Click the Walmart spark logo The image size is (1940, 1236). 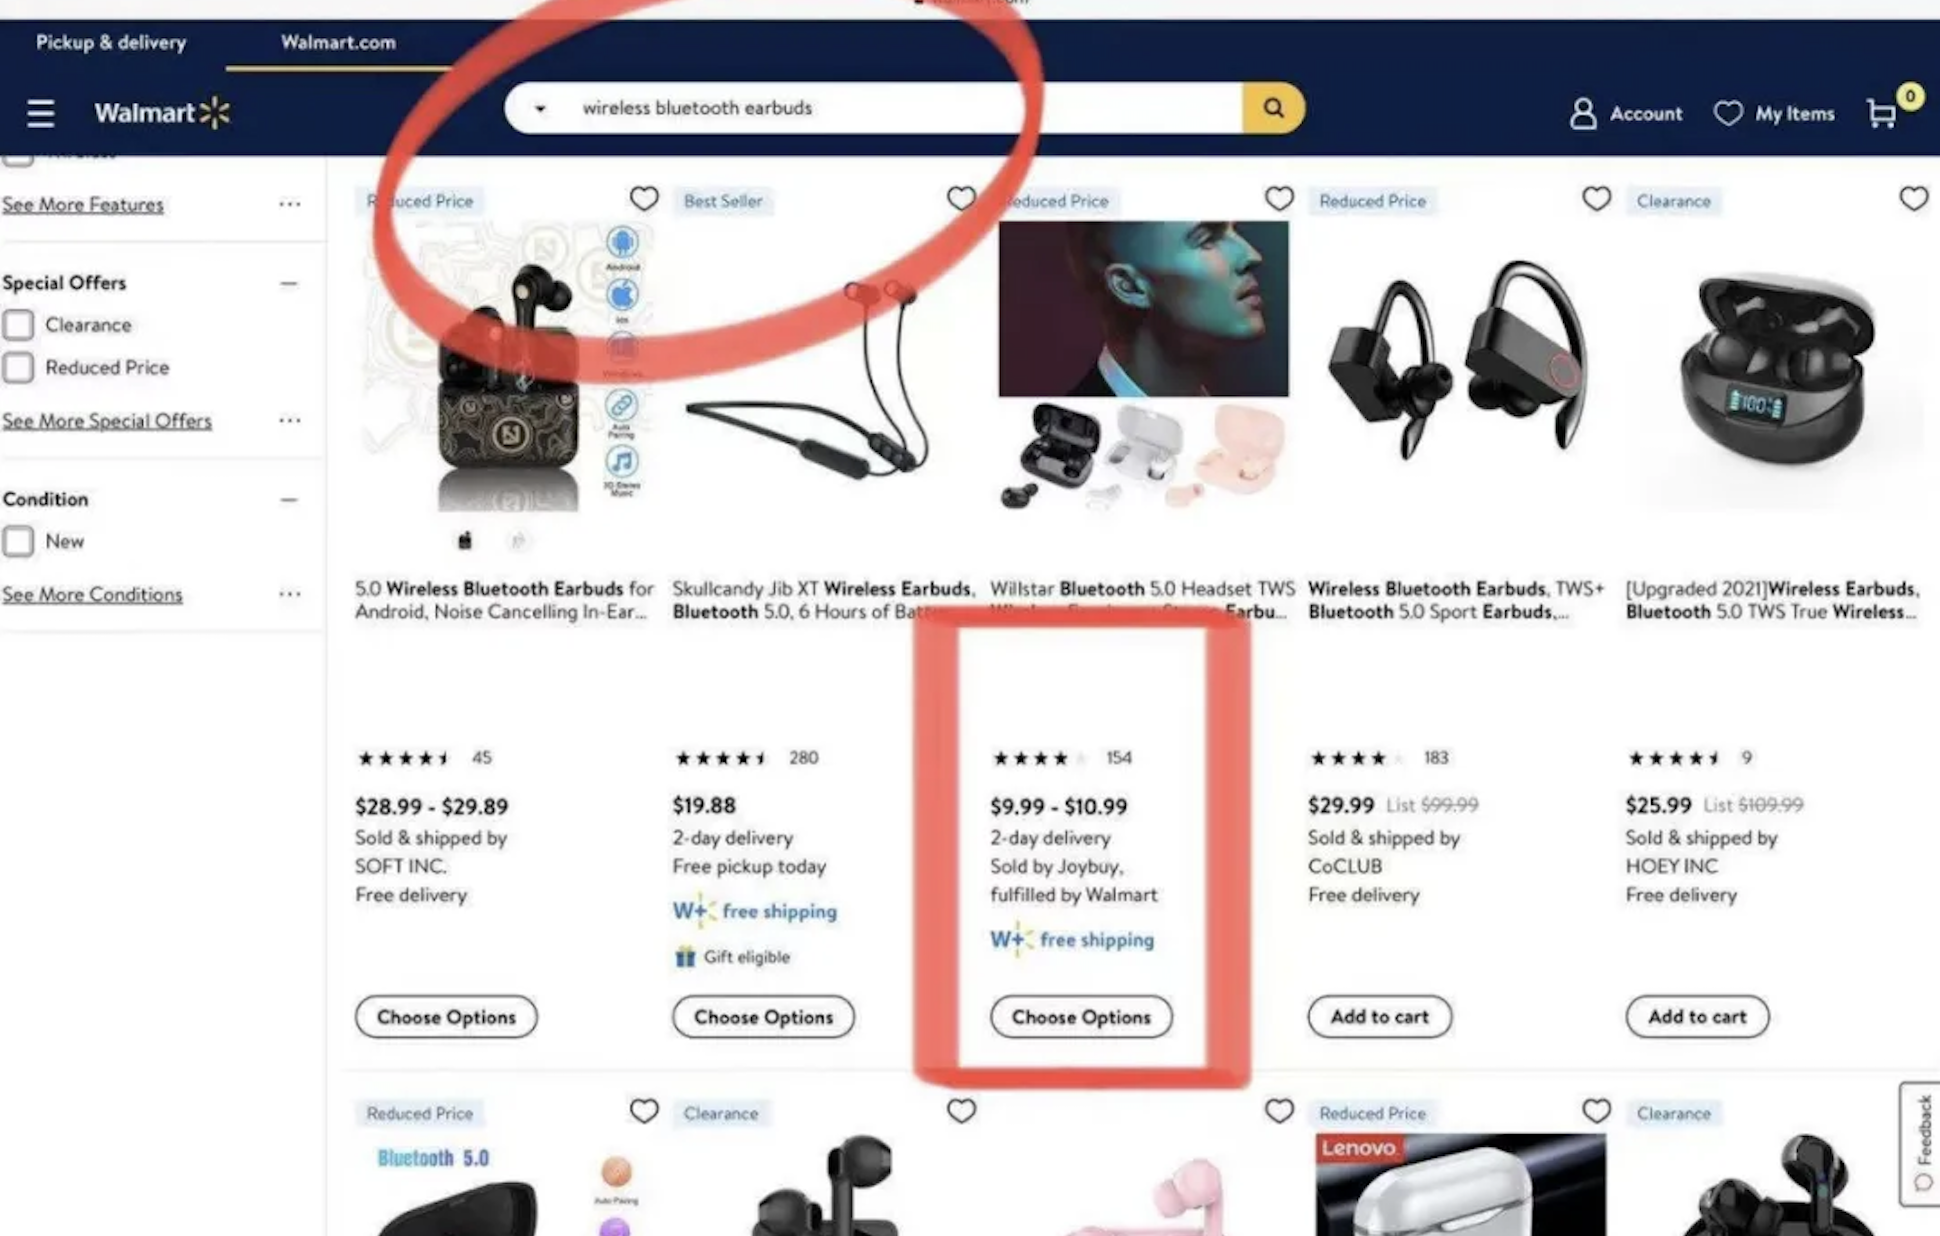[x=215, y=113]
